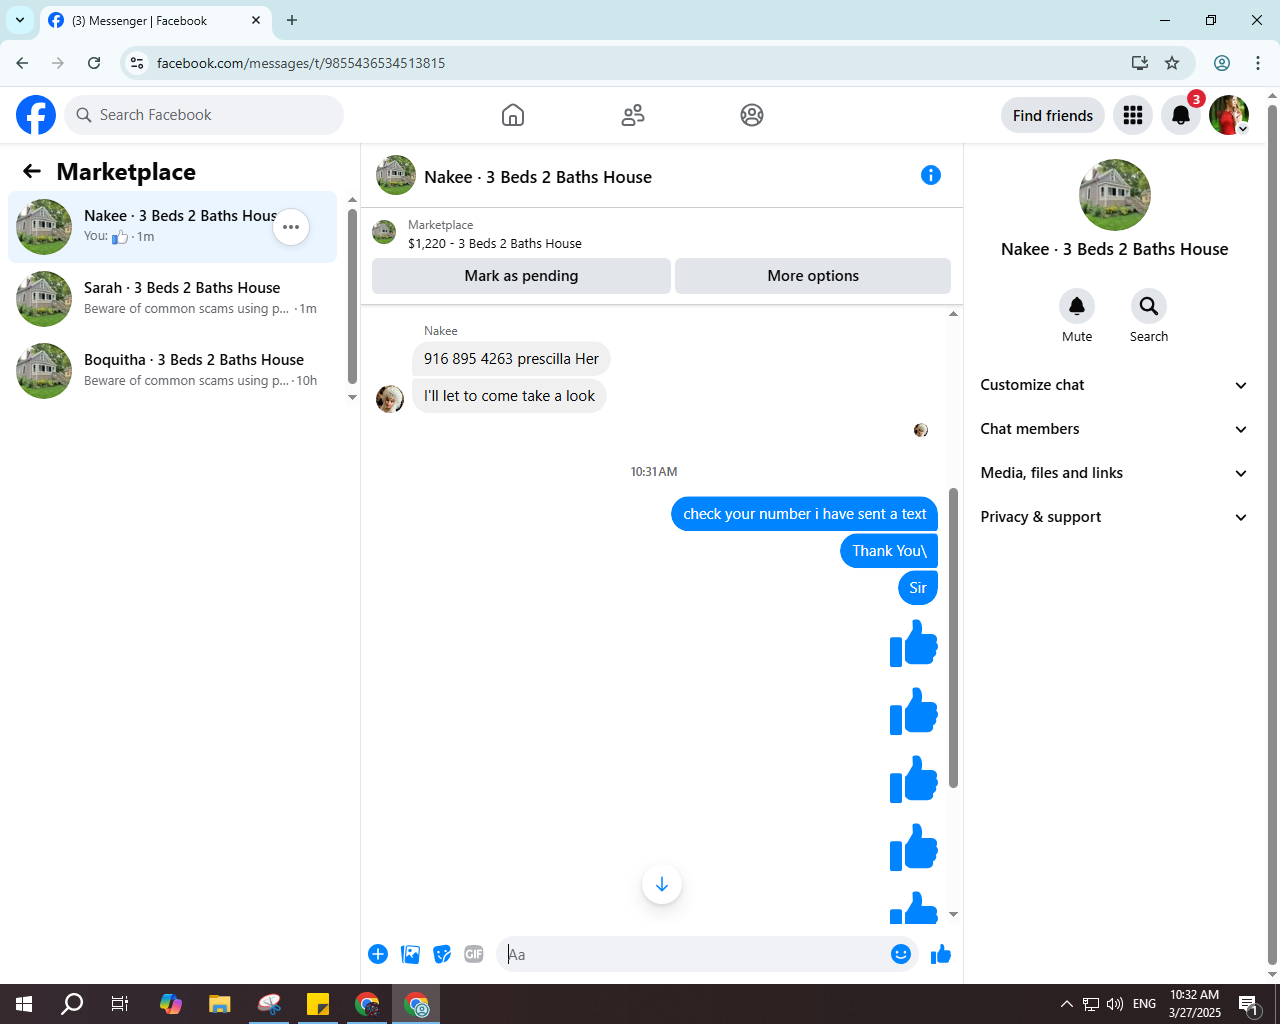This screenshot has height=1024, width=1280.
Task: Click the 'I'll let to come take a look' message
Action: tap(509, 396)
